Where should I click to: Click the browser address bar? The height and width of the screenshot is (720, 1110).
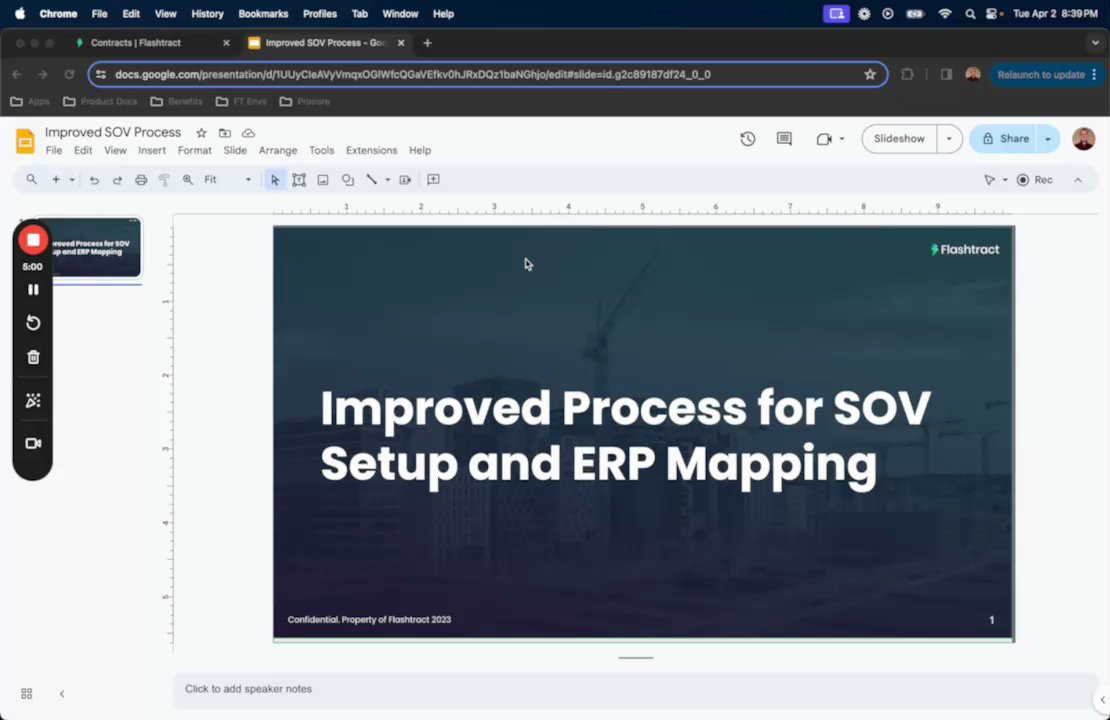(x=487, y=74)
